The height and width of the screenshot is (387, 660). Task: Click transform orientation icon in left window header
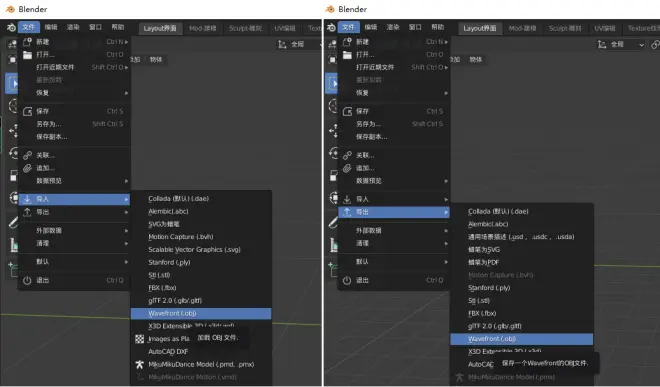click(x=282, y=44)
